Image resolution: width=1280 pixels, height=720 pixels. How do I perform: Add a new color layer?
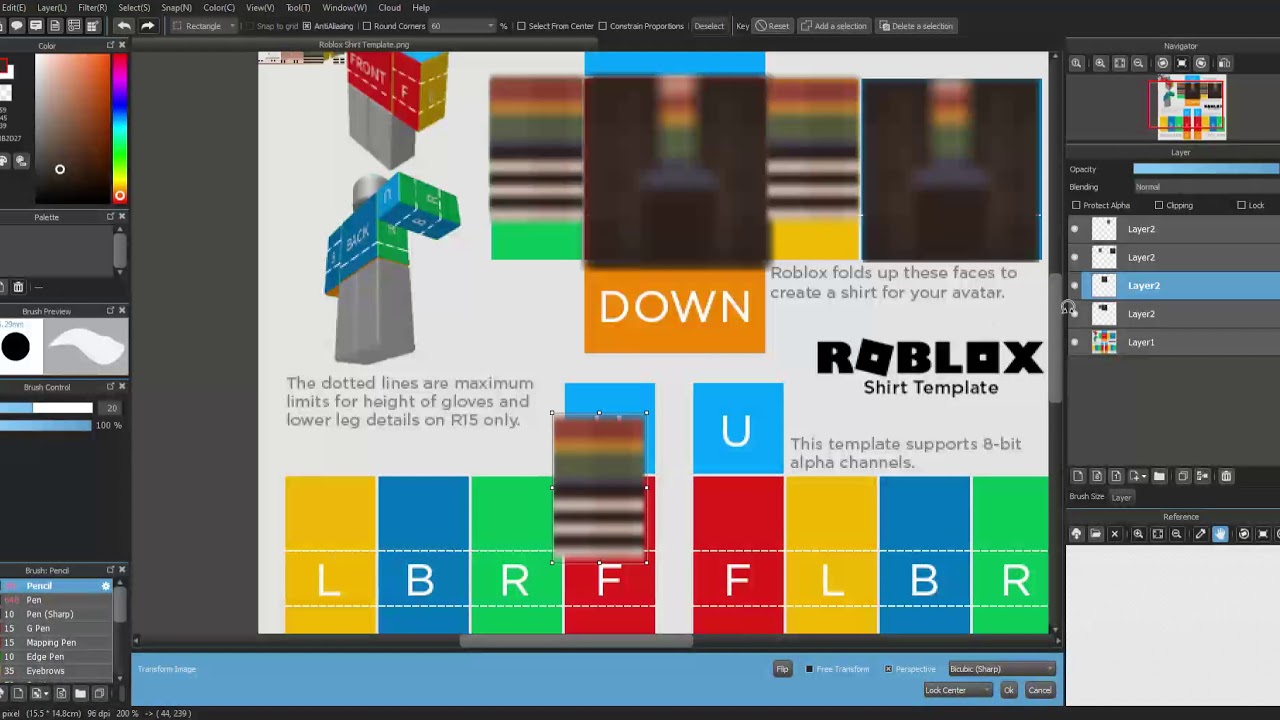click(1078, 476)
